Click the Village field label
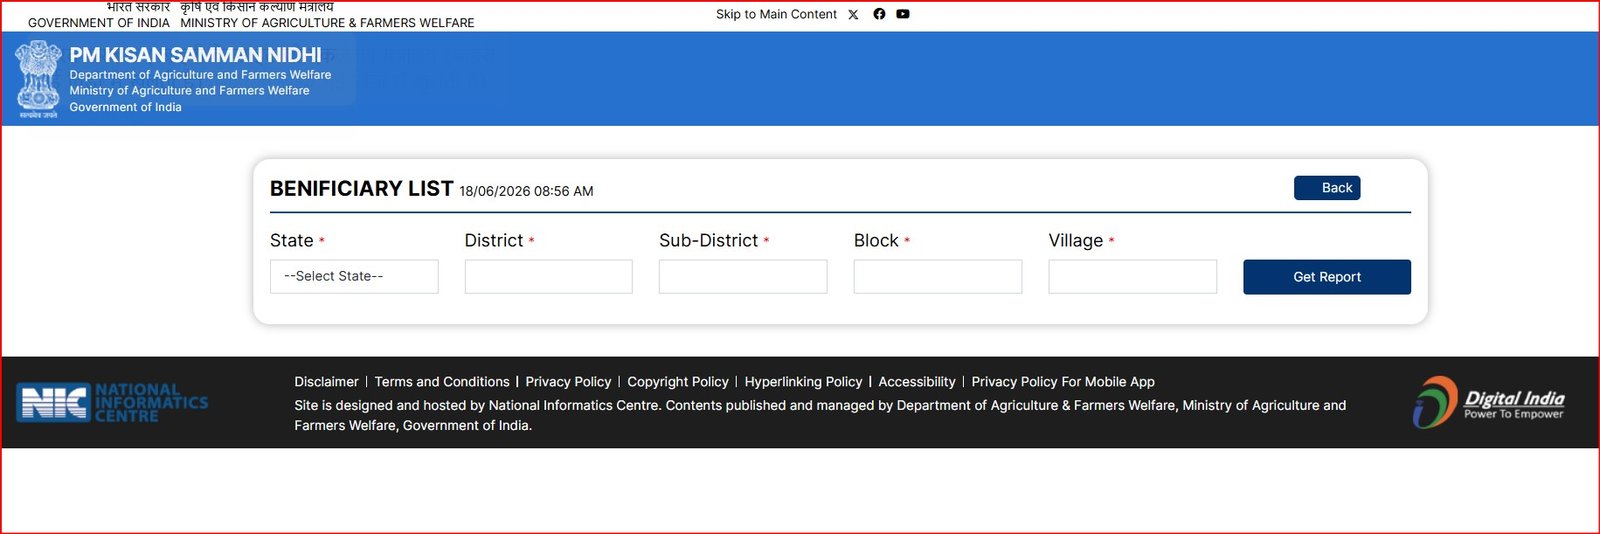 tap(1075, 241)
